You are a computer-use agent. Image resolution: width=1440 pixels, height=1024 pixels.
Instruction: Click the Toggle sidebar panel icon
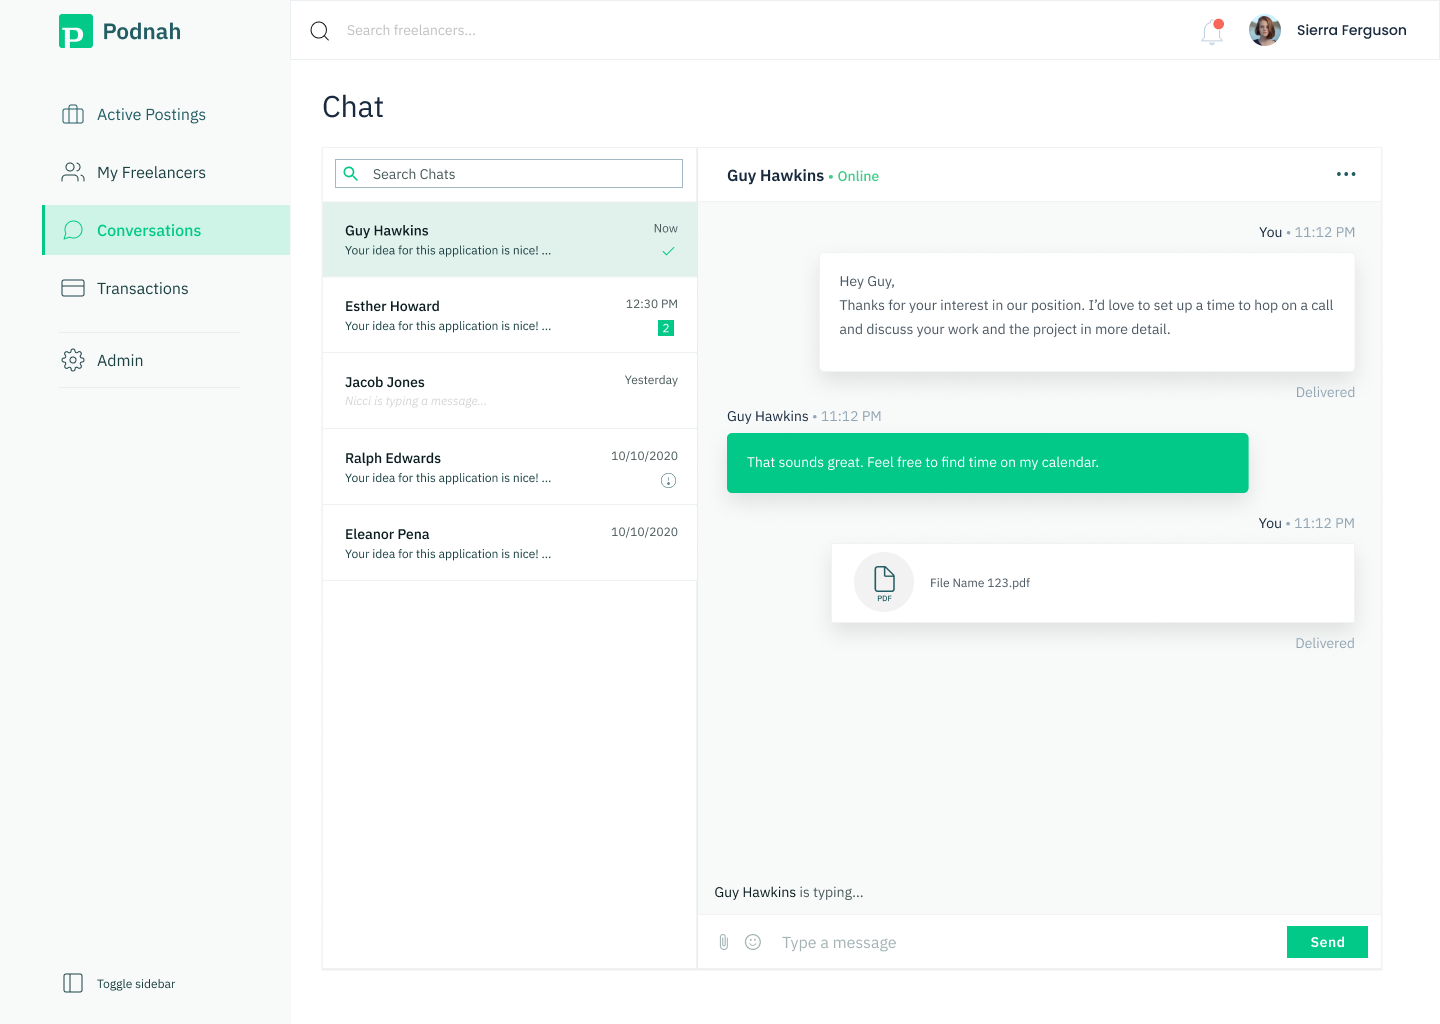tap(73, 983)
